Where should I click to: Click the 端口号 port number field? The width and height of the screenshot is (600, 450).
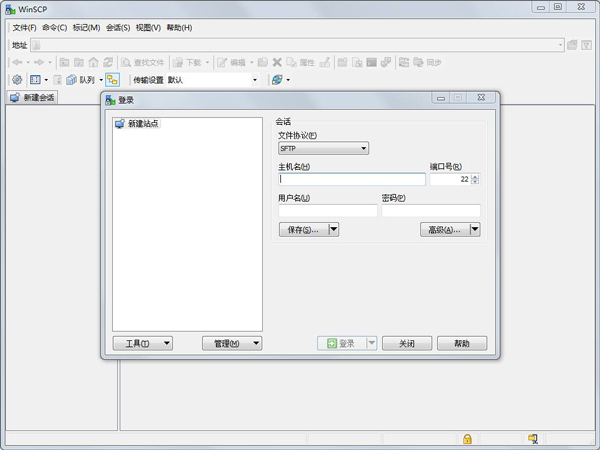click(x=451, y=179)
